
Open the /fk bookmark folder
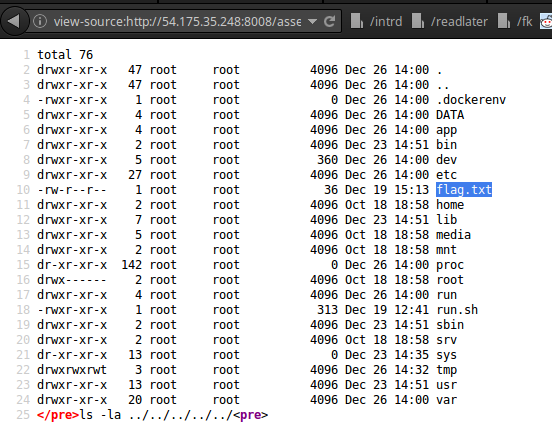pos(515,21)
